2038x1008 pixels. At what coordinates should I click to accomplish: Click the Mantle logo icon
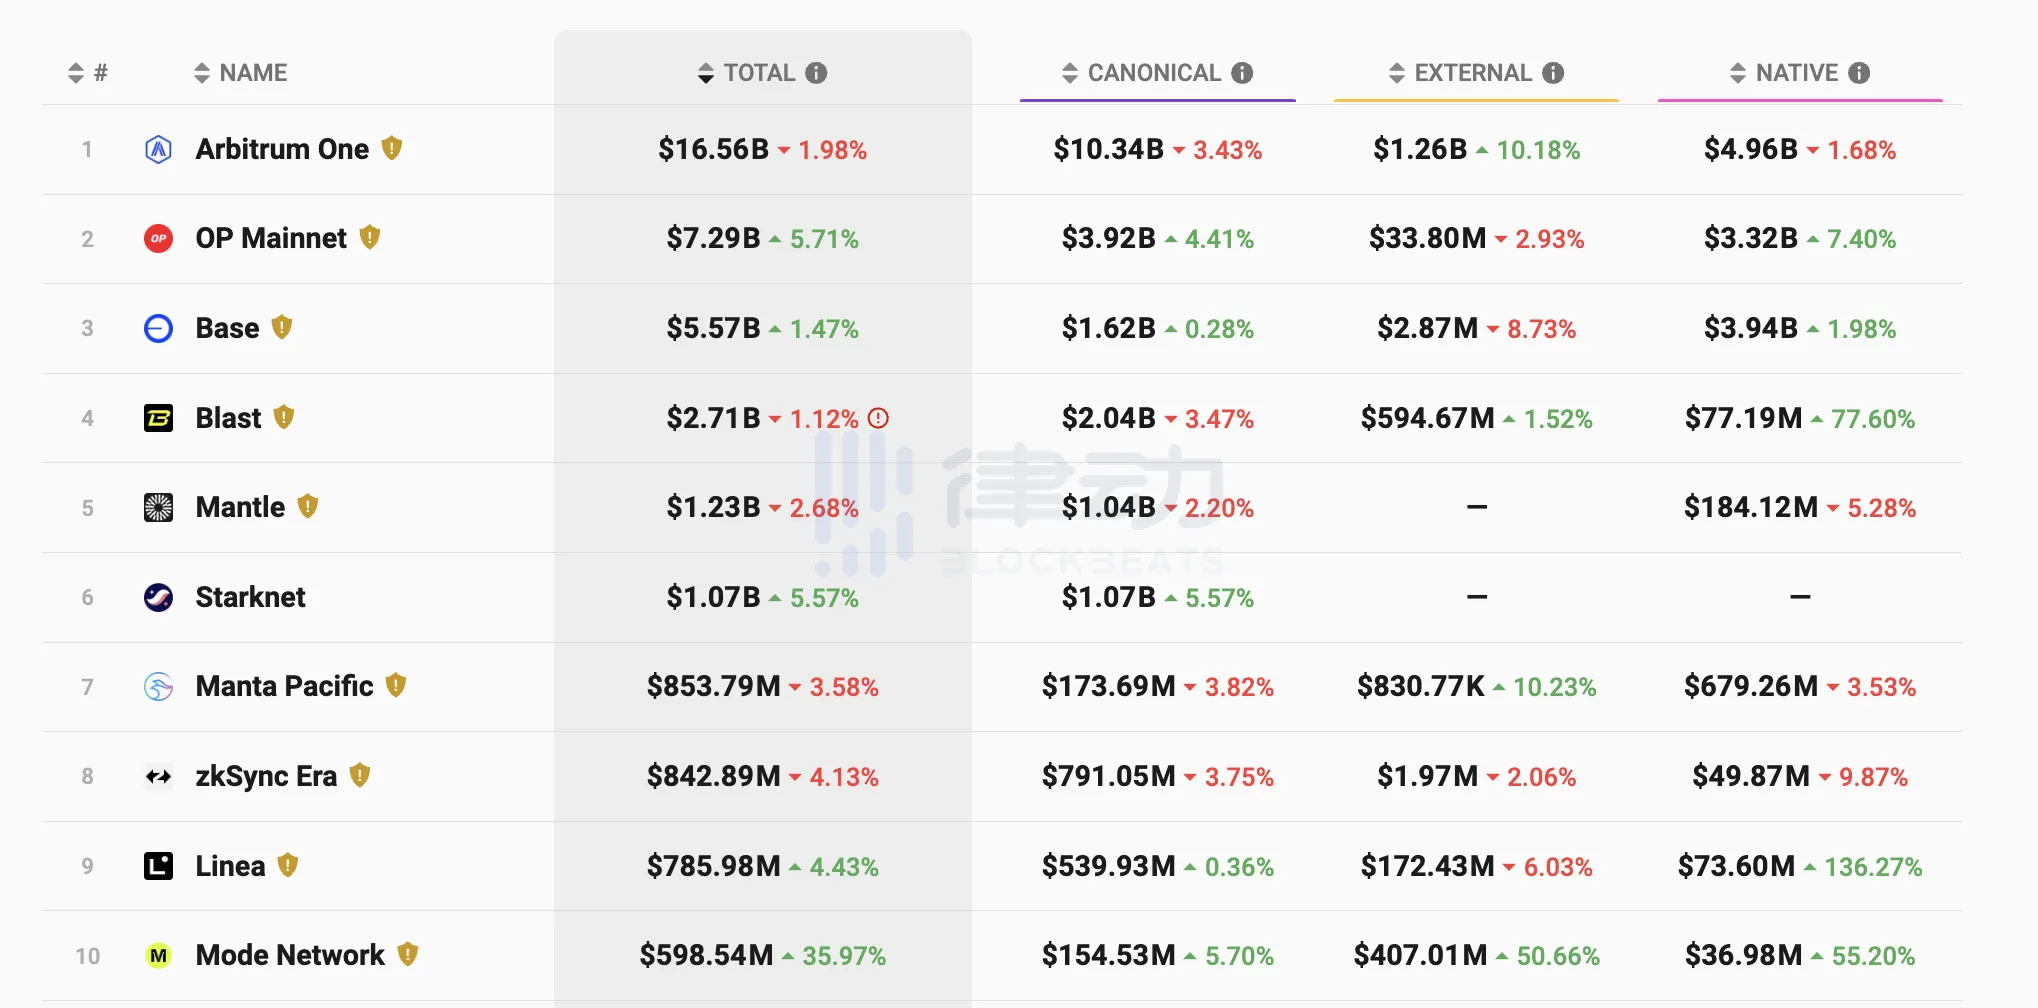(158, 508)
